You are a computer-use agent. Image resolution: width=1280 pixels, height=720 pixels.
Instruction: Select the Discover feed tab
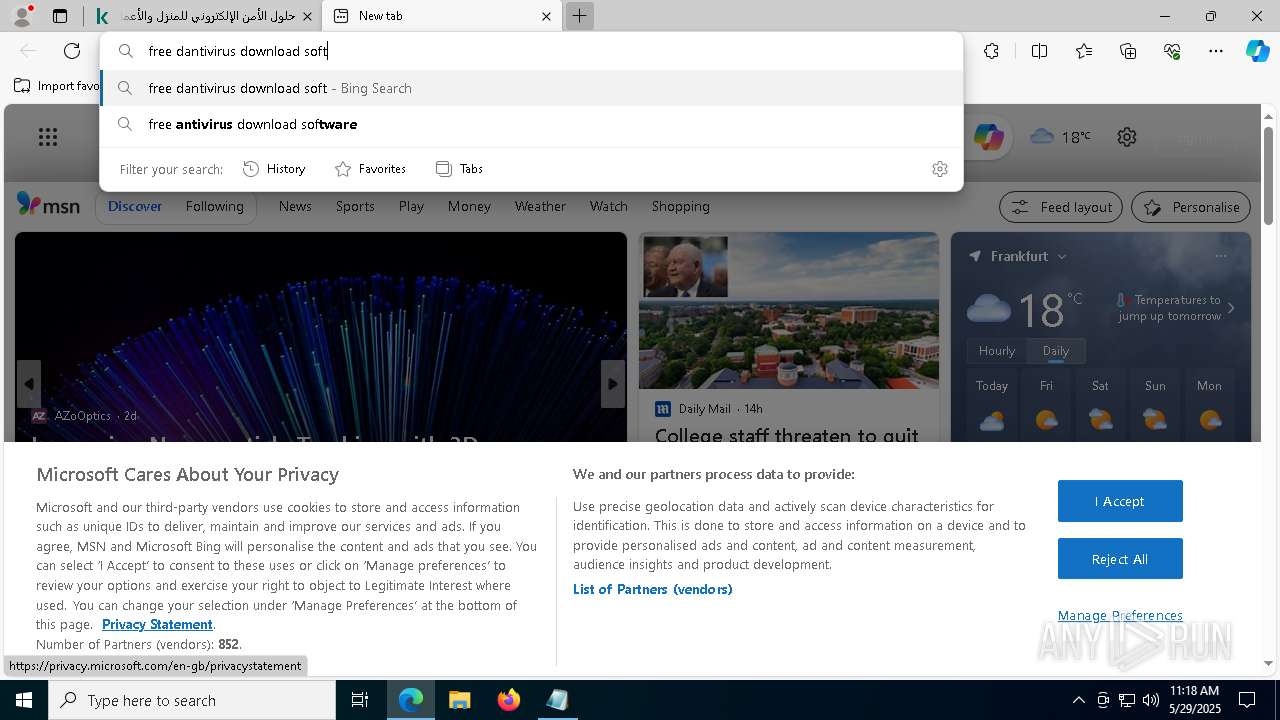tap(135, 206)
